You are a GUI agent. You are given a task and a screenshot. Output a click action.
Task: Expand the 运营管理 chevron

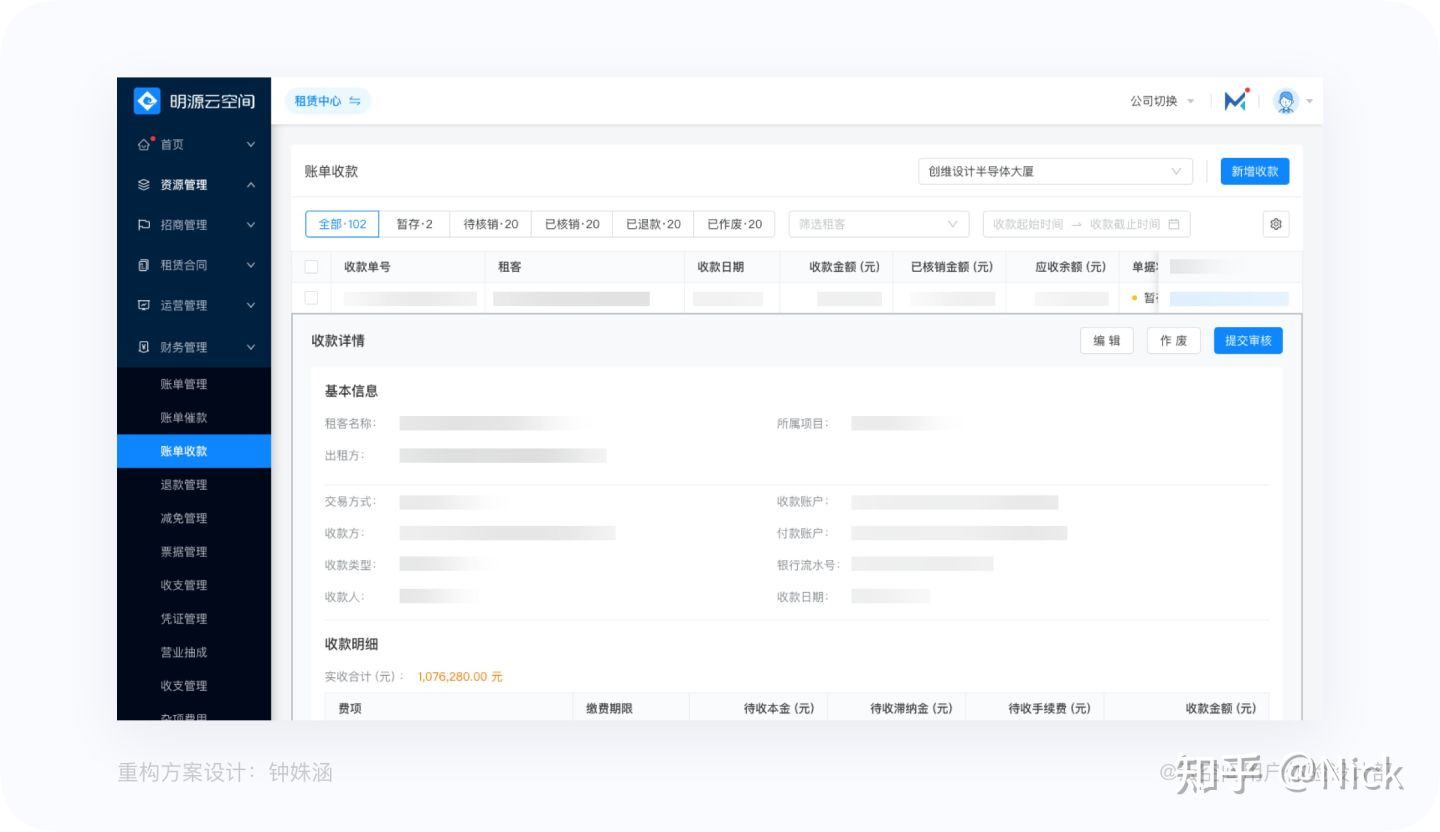point(251,305)
